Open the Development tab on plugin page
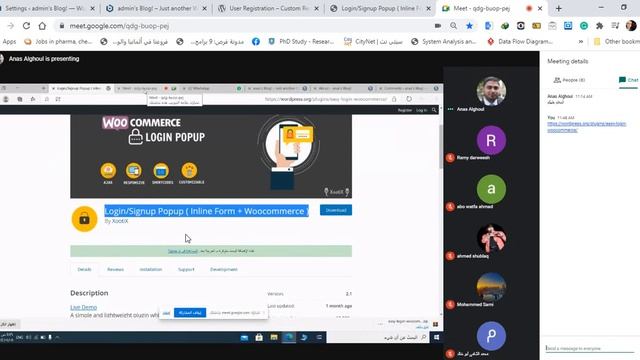 [224, 269]
